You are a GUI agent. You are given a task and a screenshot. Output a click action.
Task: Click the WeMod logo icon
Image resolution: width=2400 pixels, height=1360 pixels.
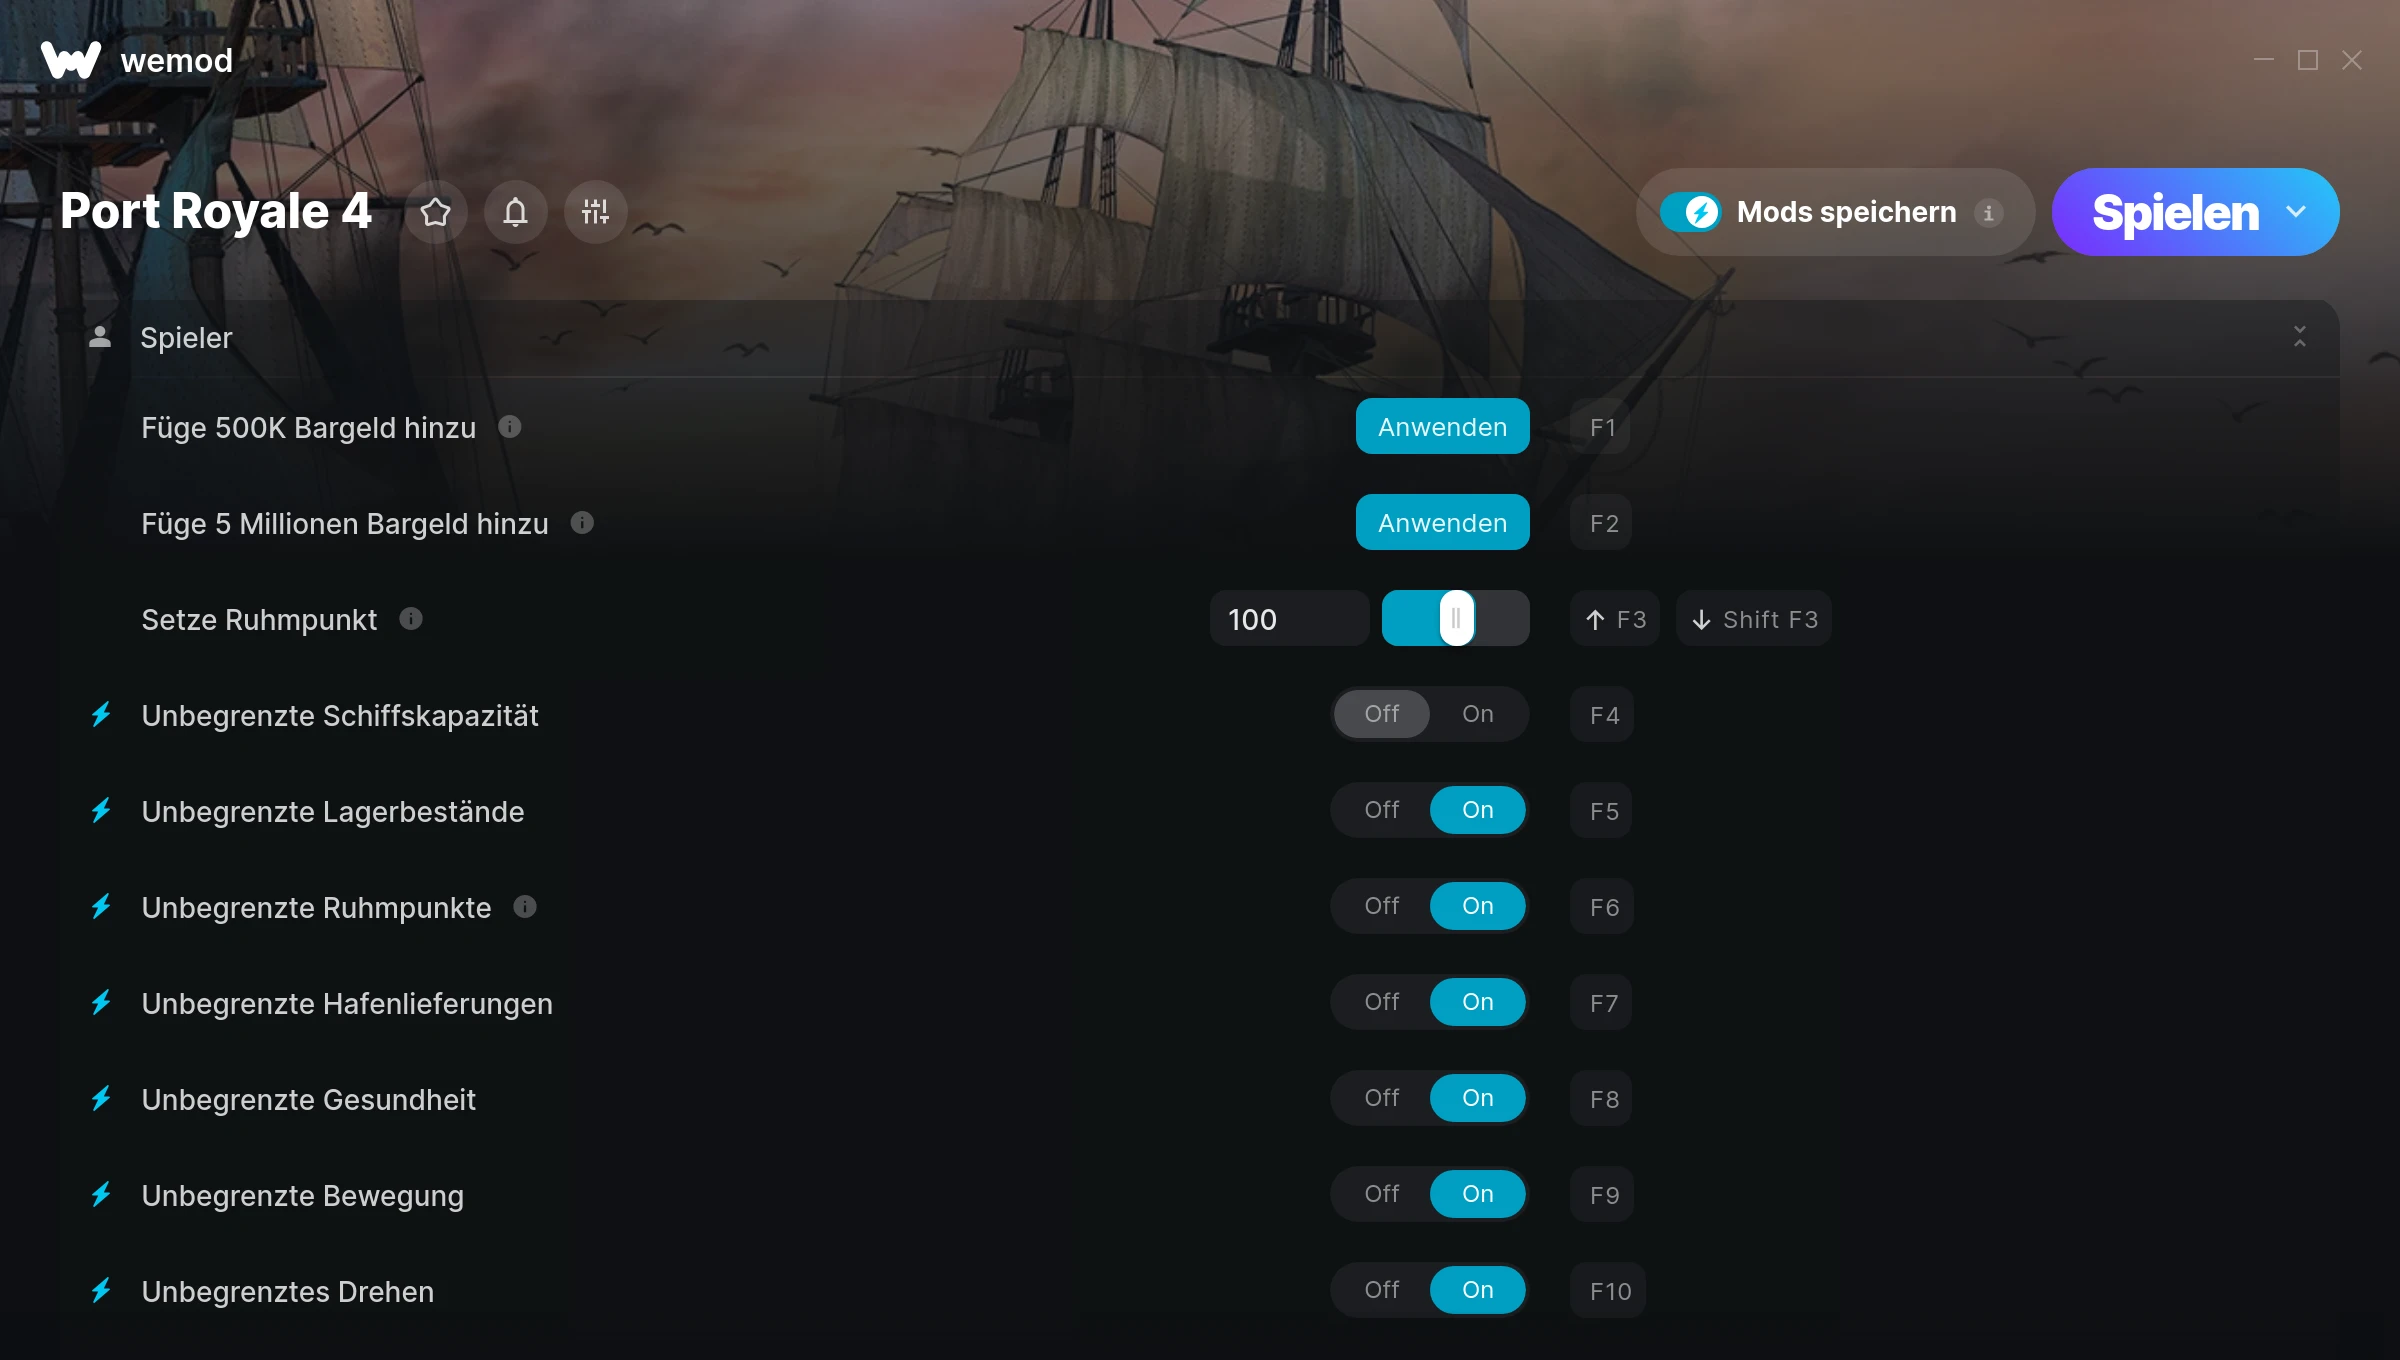point(71,60)
